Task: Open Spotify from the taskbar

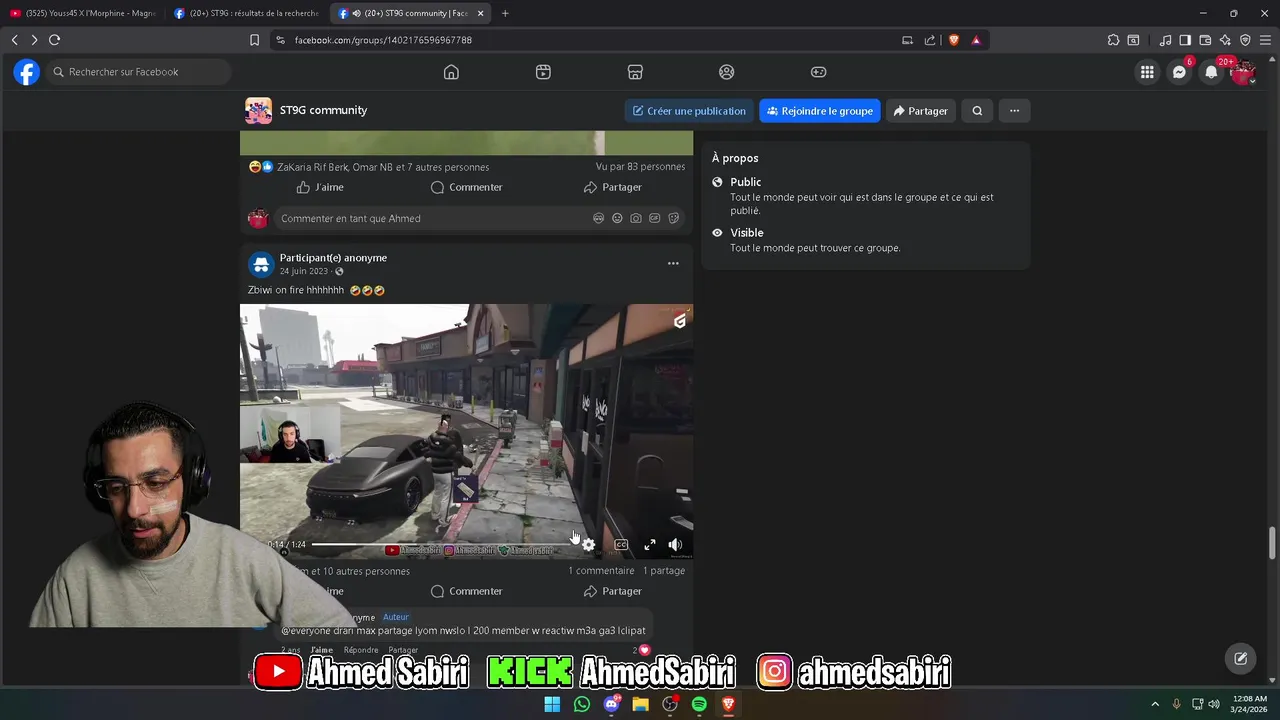Action: click(699, 704)
